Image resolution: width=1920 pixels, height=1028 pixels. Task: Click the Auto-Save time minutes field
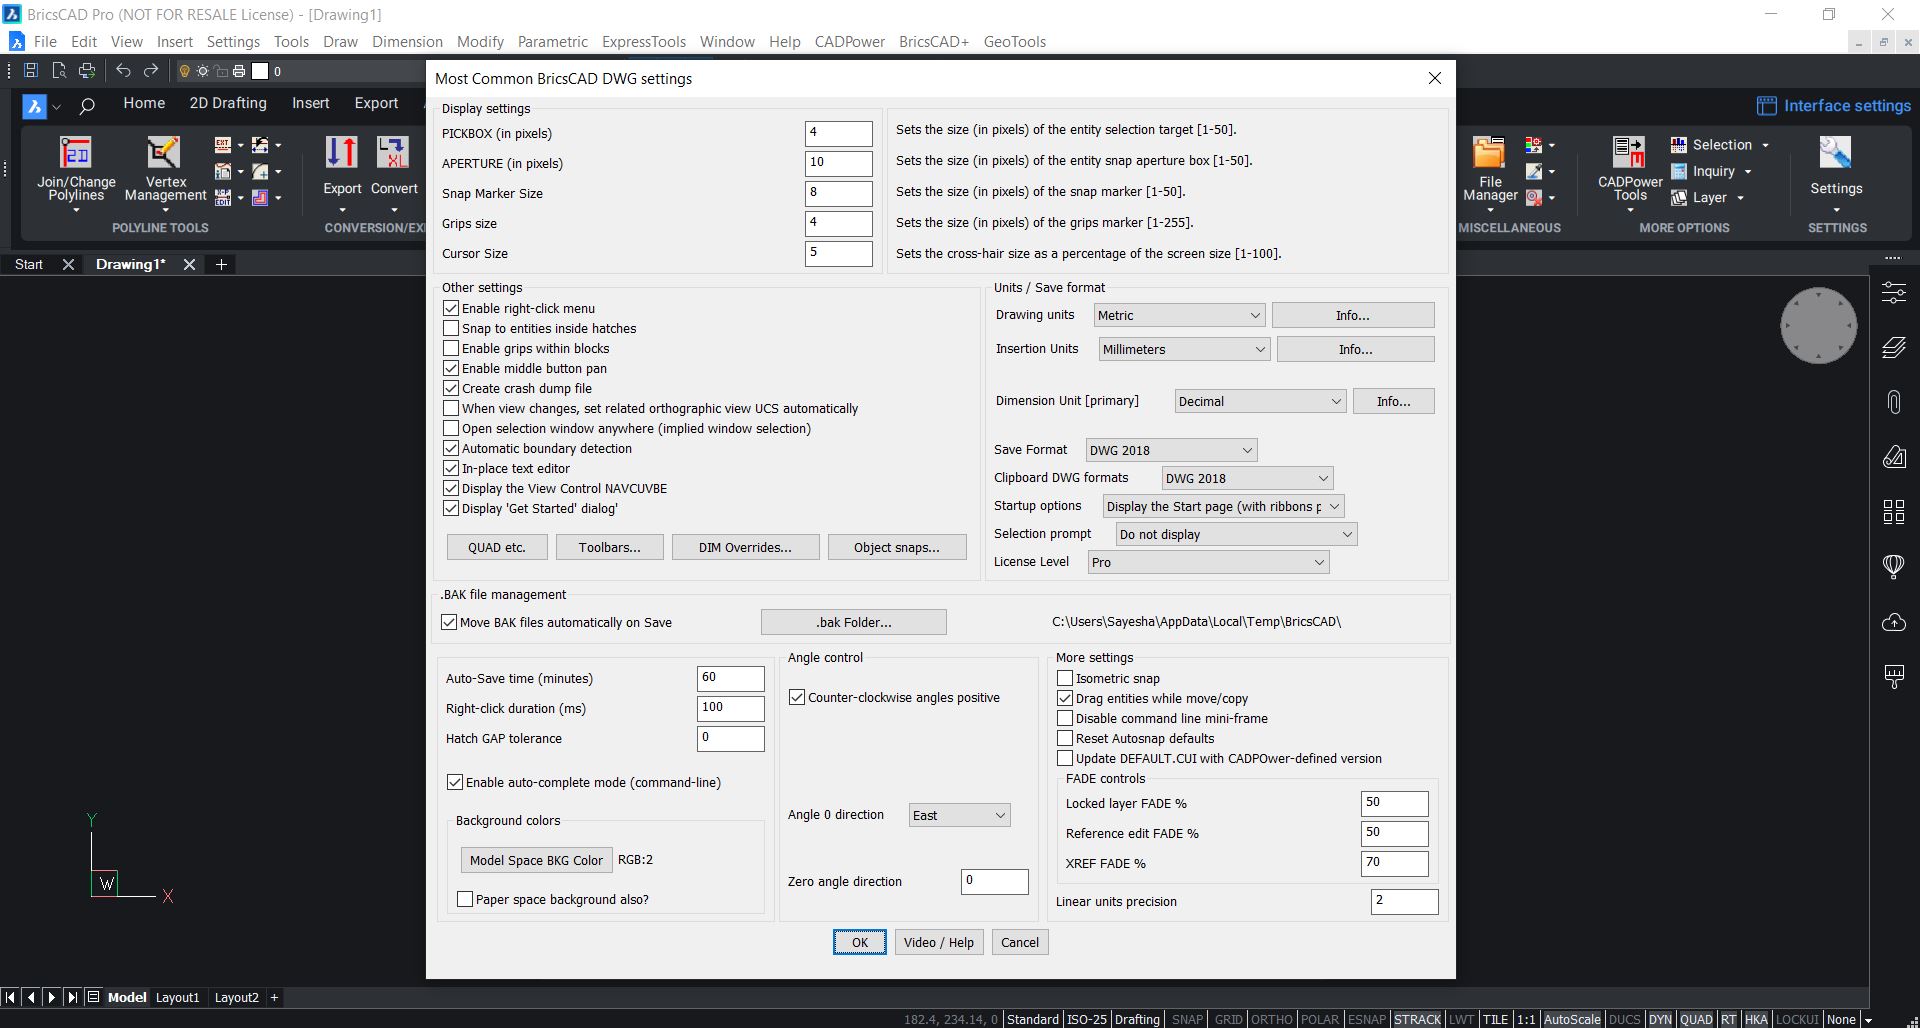(x=730, y=679)
